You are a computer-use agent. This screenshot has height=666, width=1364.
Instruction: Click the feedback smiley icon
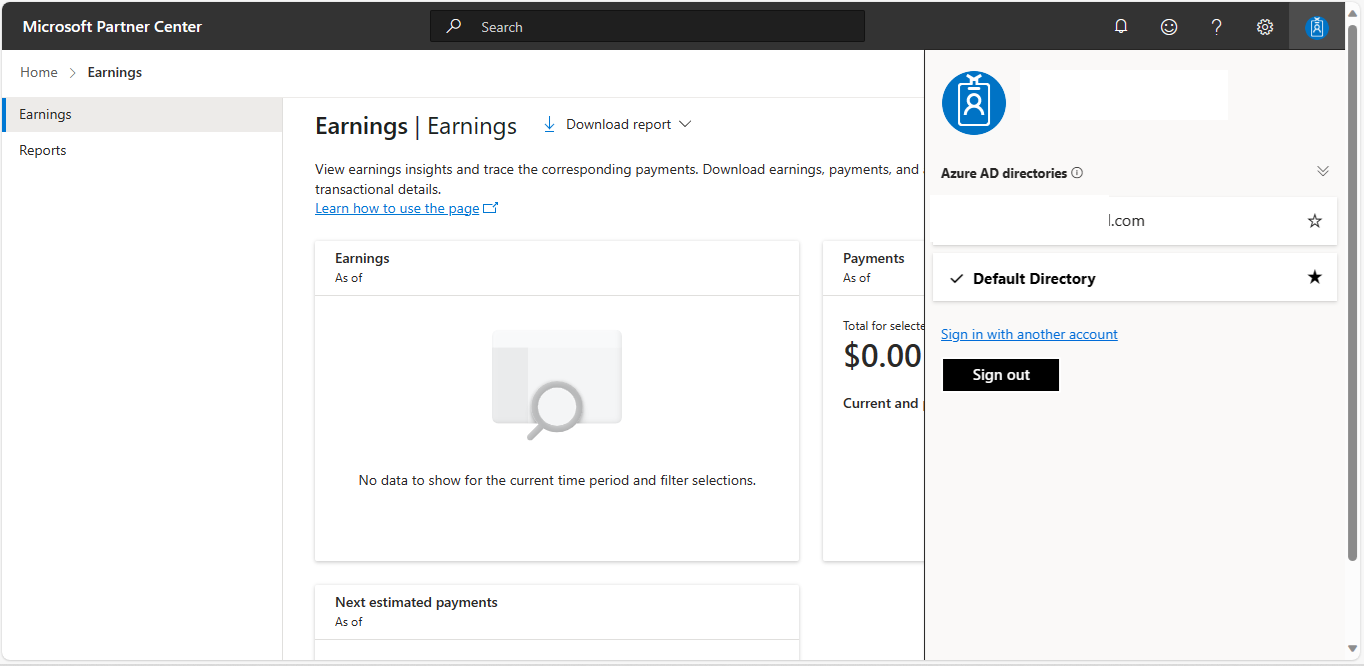[x=1169, y=27]
